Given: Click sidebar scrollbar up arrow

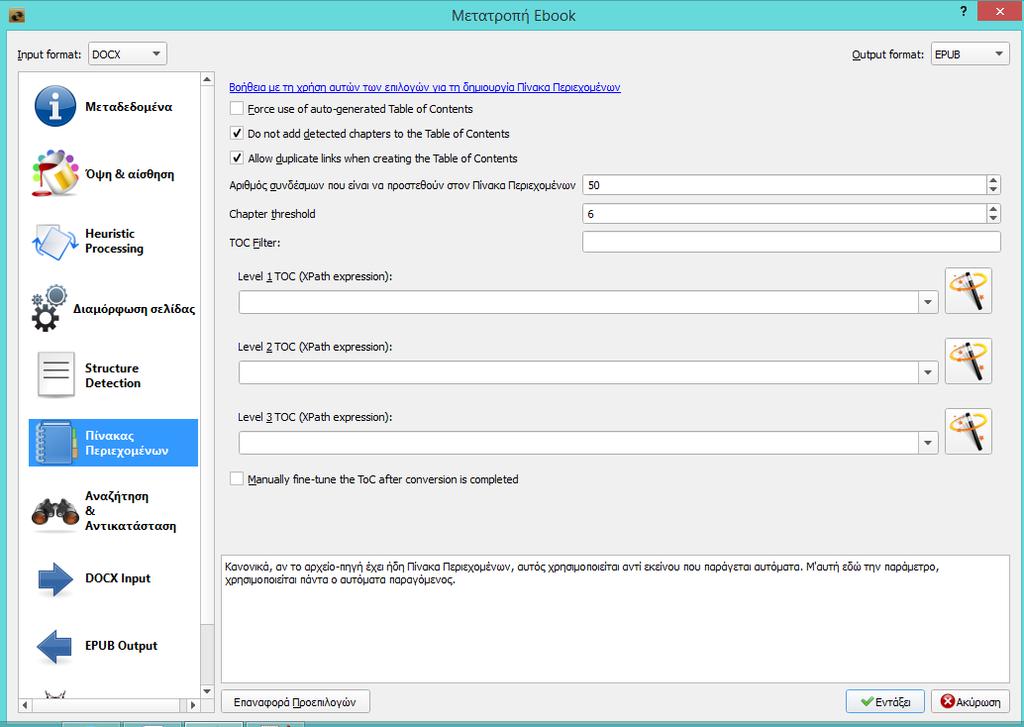Looking at the screenshot, I should (207, 79).
